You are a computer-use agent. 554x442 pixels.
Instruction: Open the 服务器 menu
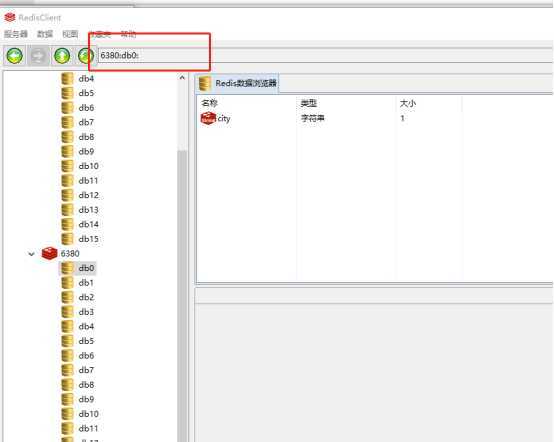pyautogui.click(x=16, y=34)
